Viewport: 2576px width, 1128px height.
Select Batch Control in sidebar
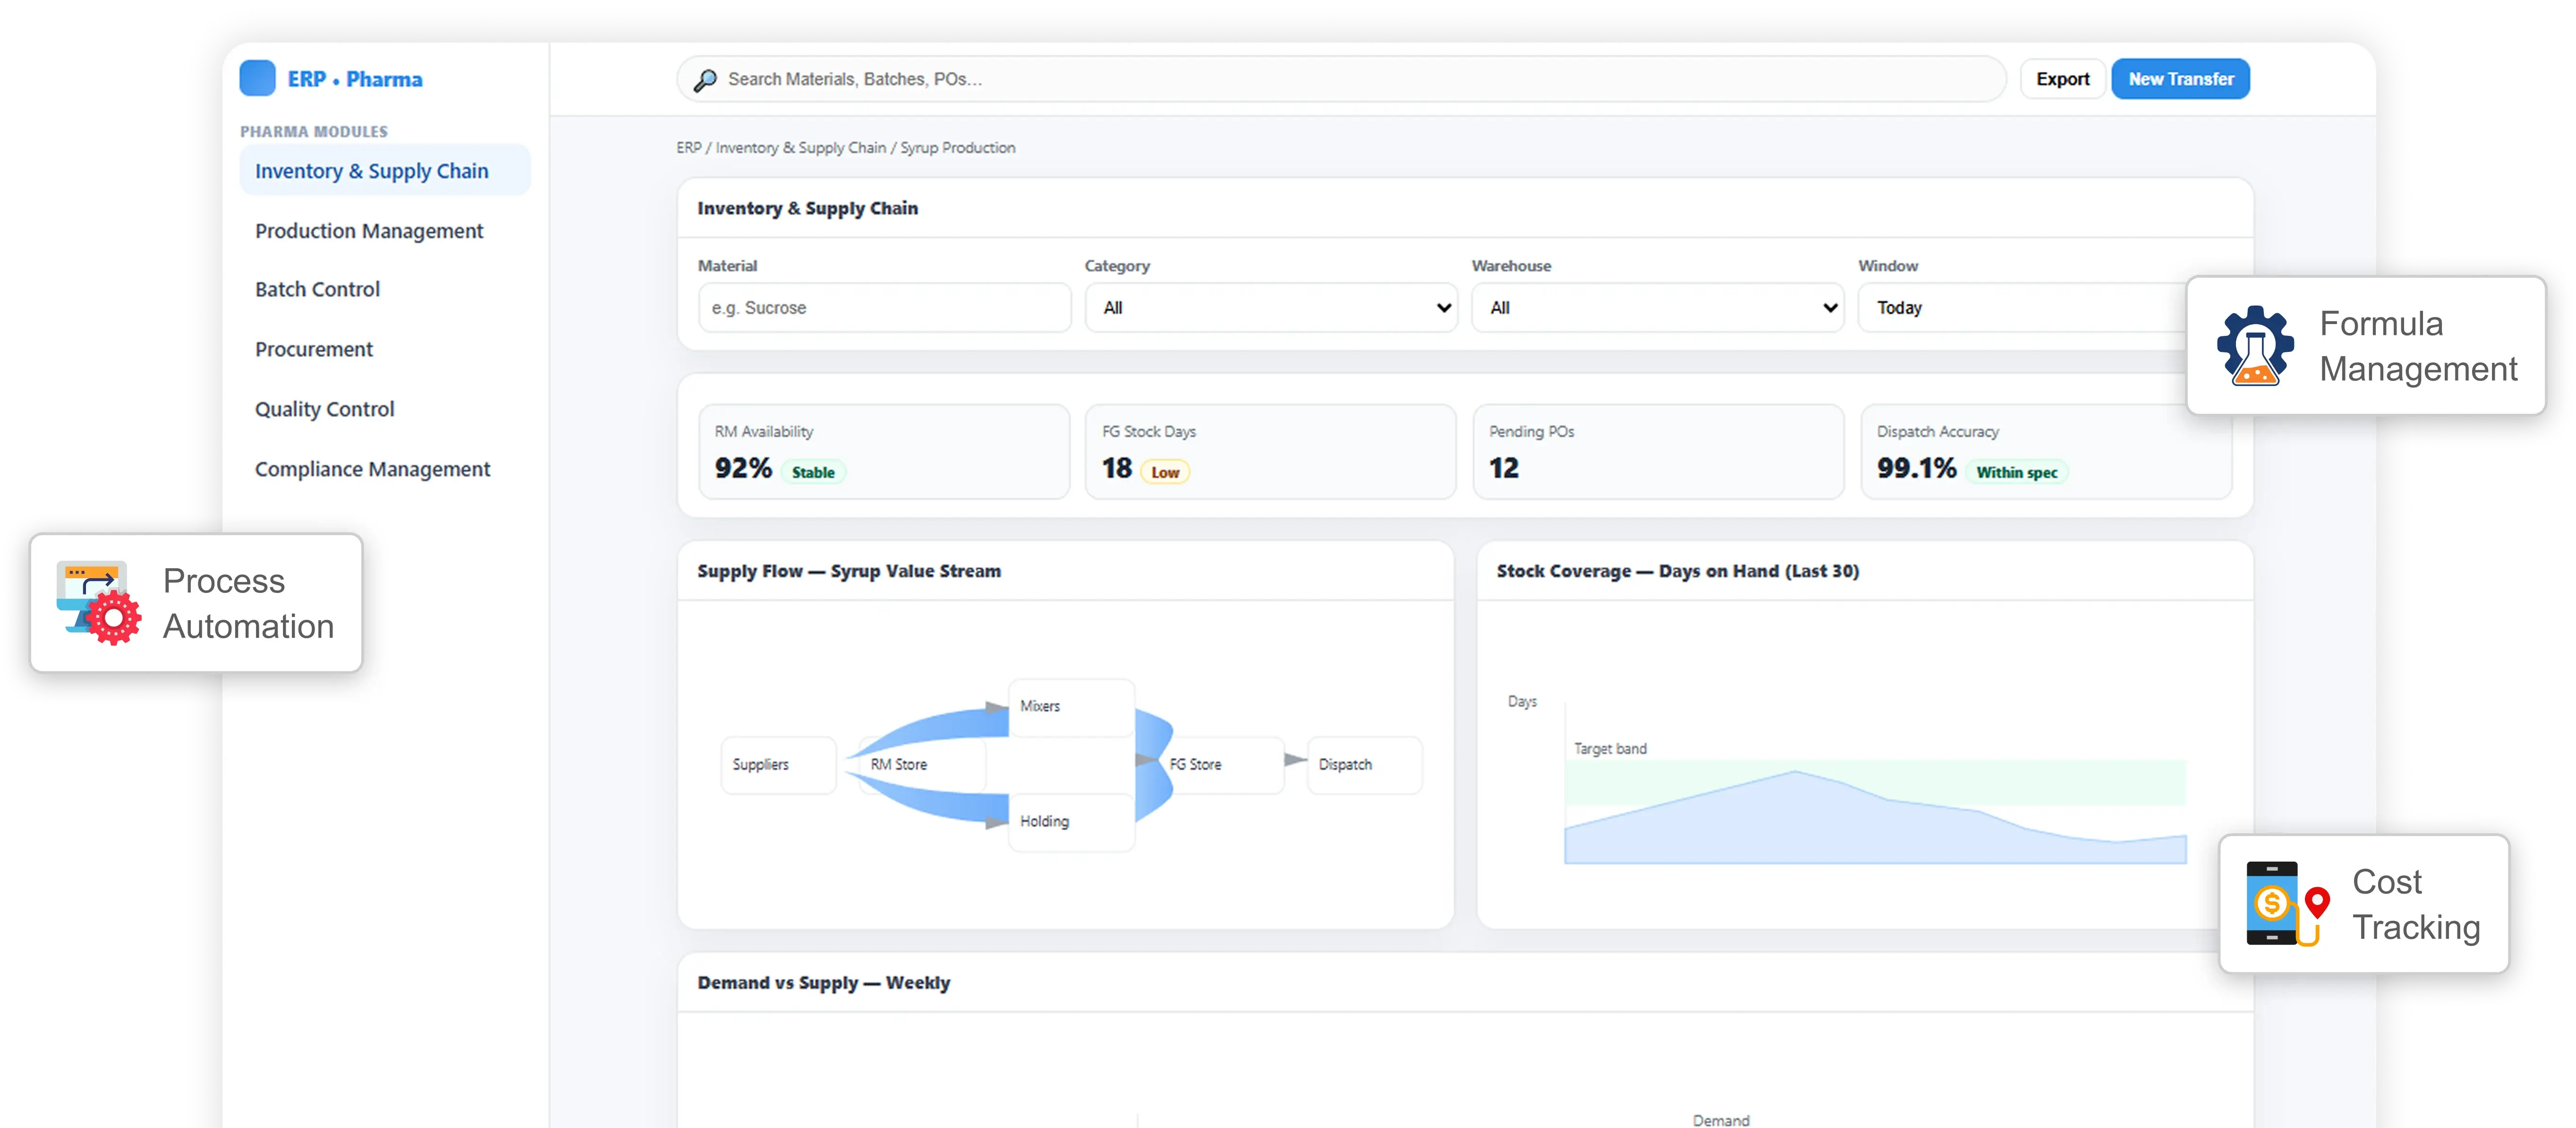coord(317,290)
